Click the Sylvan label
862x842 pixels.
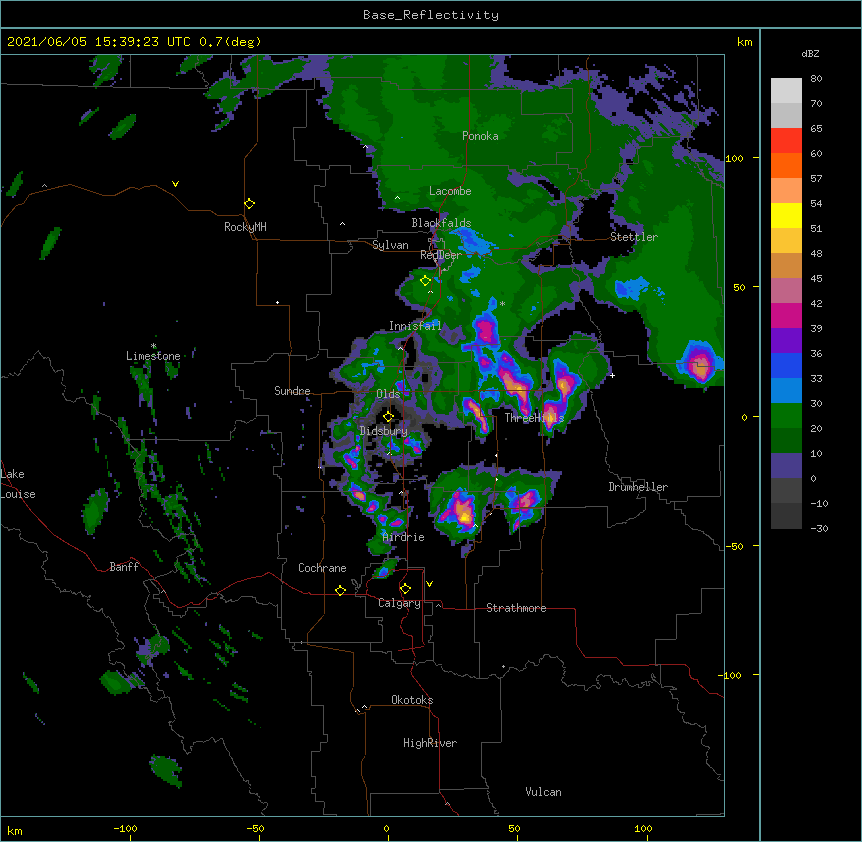point(390,245)
